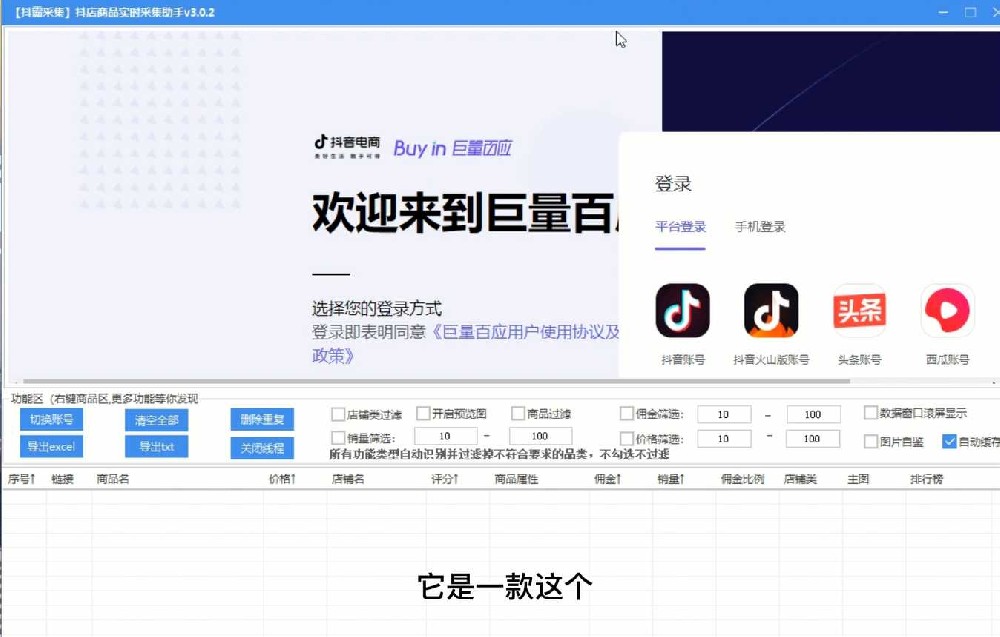
Task: Click the 店铺类 column header
Action: pos(800,479)
